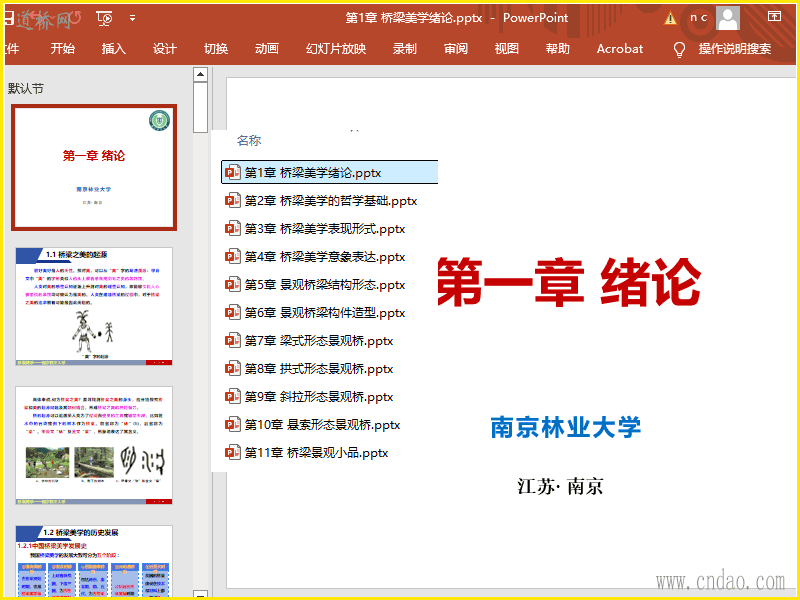This screenshot has width=800, height=600.
Task: Click the PowerPoint icon of 第9章 file
Action: [233, 397]
